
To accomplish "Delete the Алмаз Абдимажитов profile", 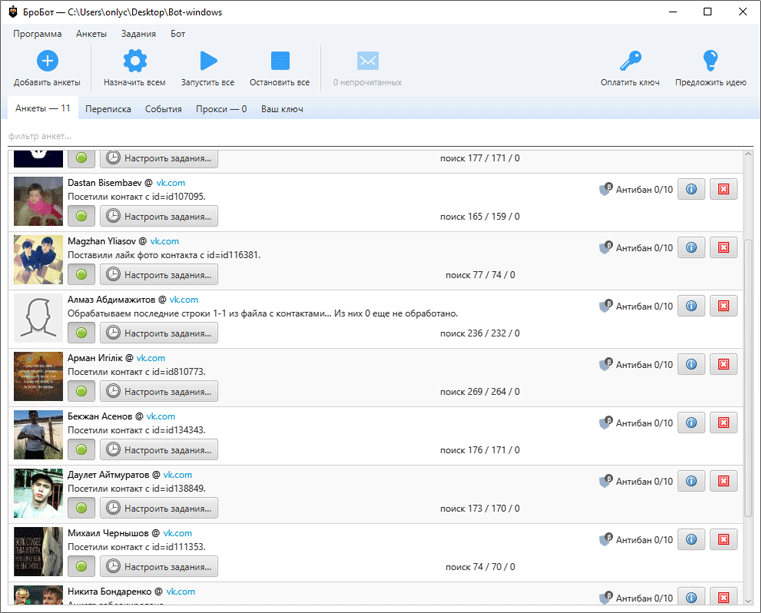I will pos(723,306).
